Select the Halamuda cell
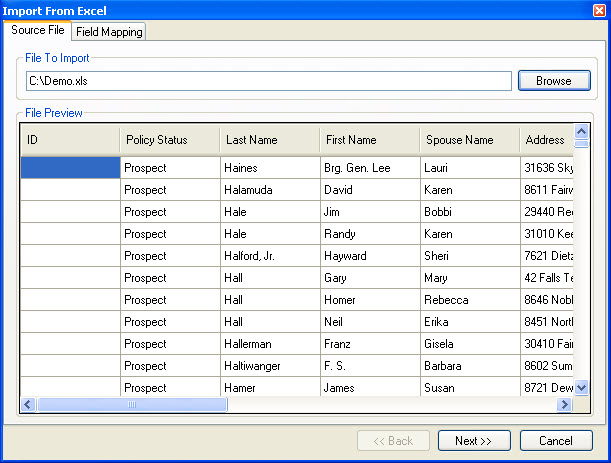 coord(270,190)
